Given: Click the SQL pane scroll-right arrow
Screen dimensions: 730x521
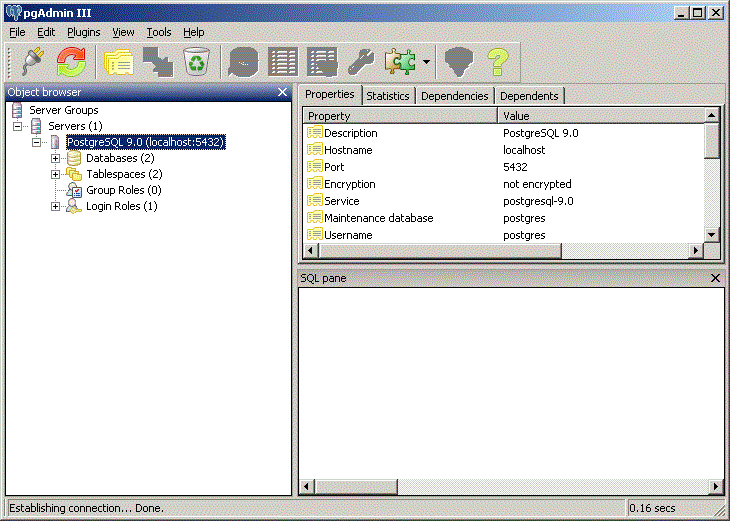Looking at the screenshot, I should pos(716,487).
